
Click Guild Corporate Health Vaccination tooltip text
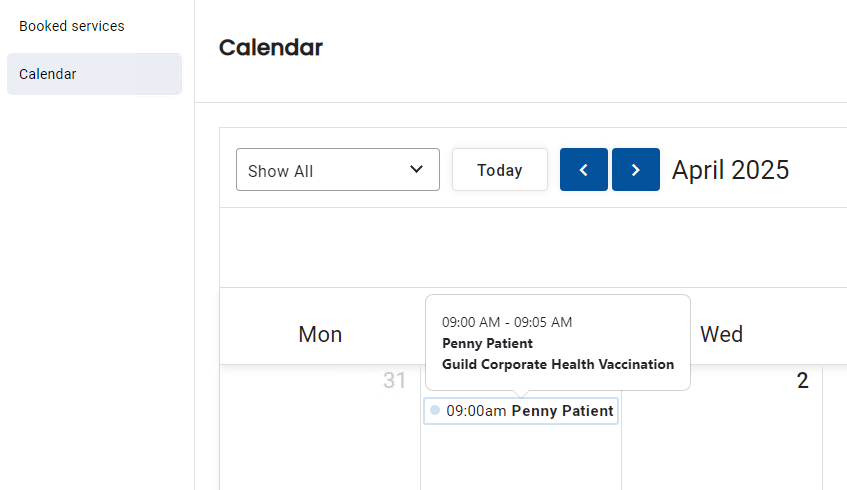pos(558,364)
